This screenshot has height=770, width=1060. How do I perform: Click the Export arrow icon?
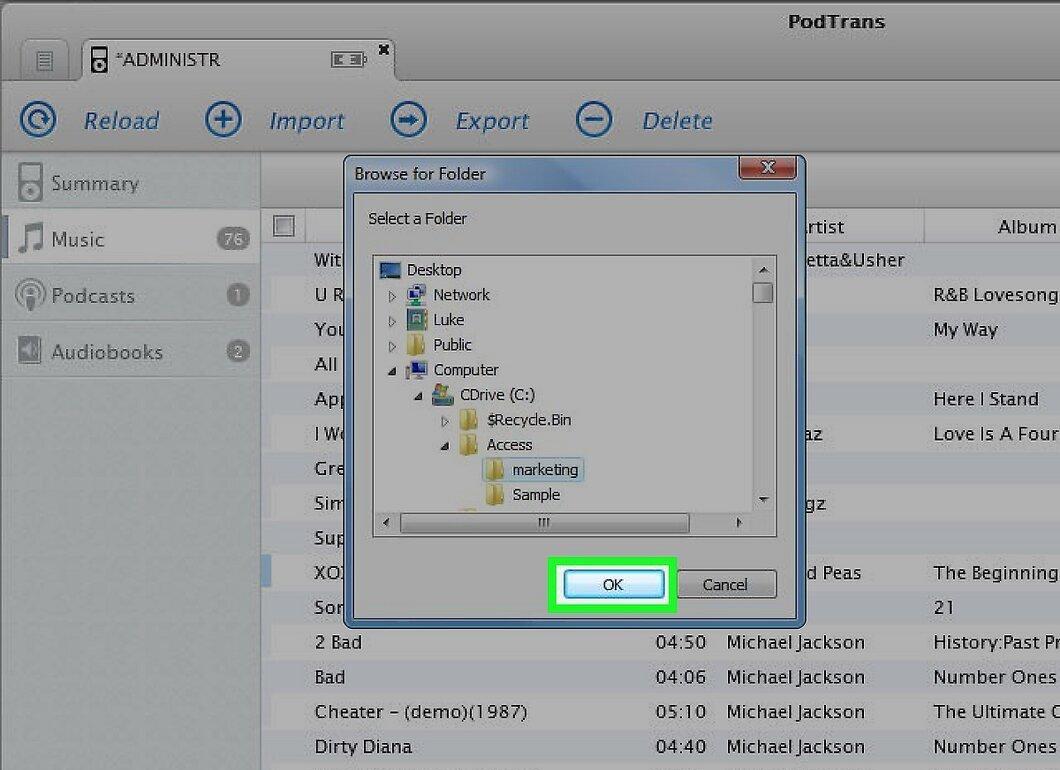point(408,120)
